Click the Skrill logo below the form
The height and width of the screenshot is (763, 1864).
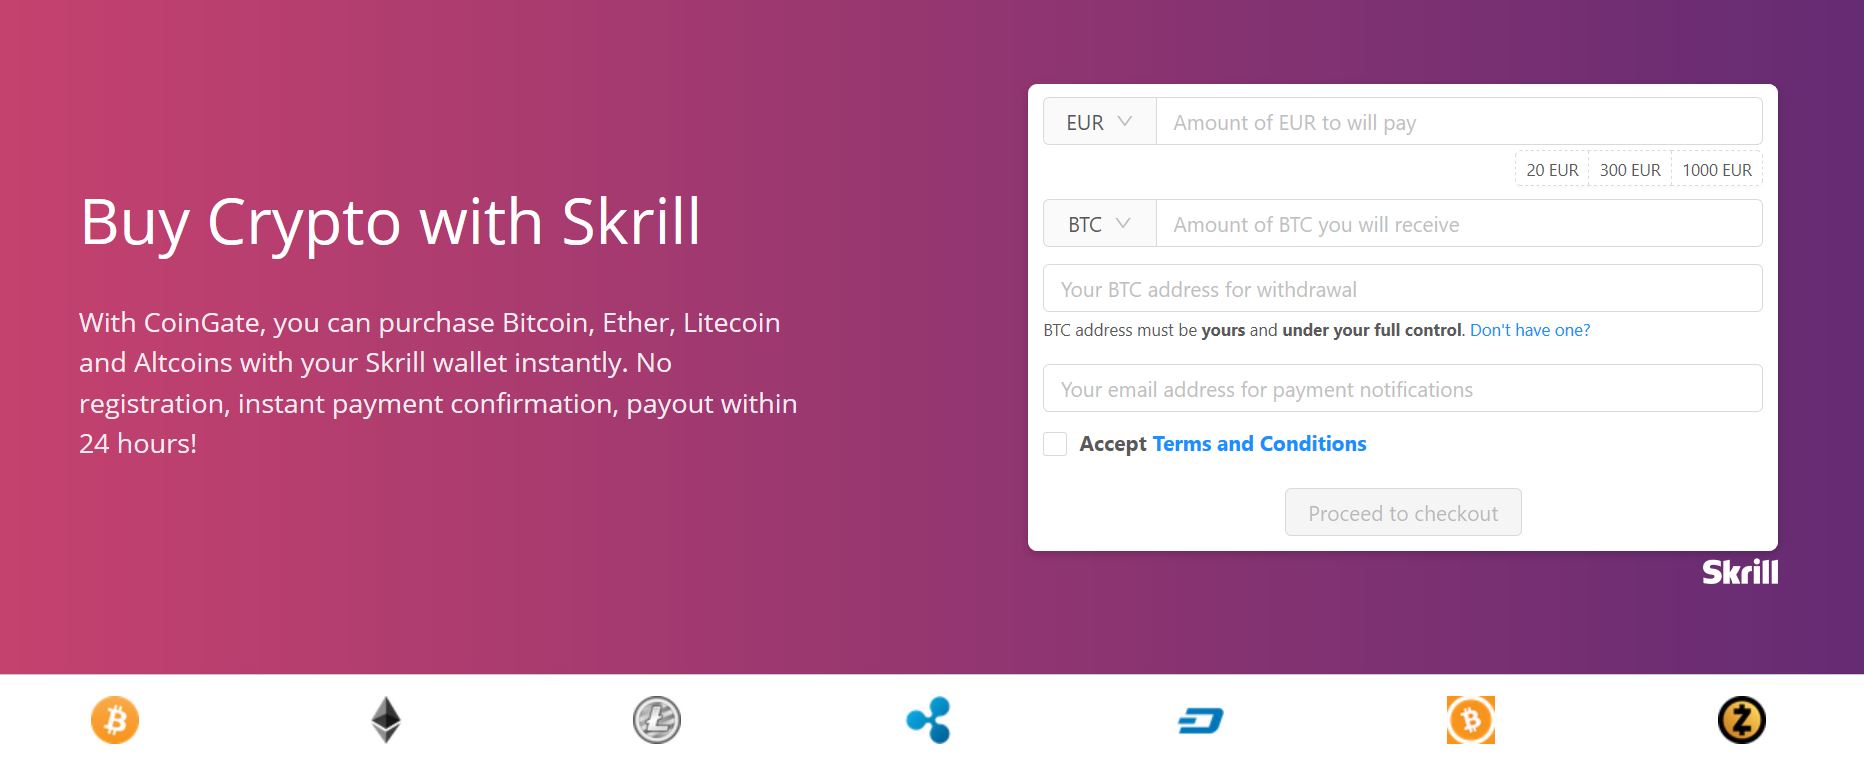(1740, 572)
